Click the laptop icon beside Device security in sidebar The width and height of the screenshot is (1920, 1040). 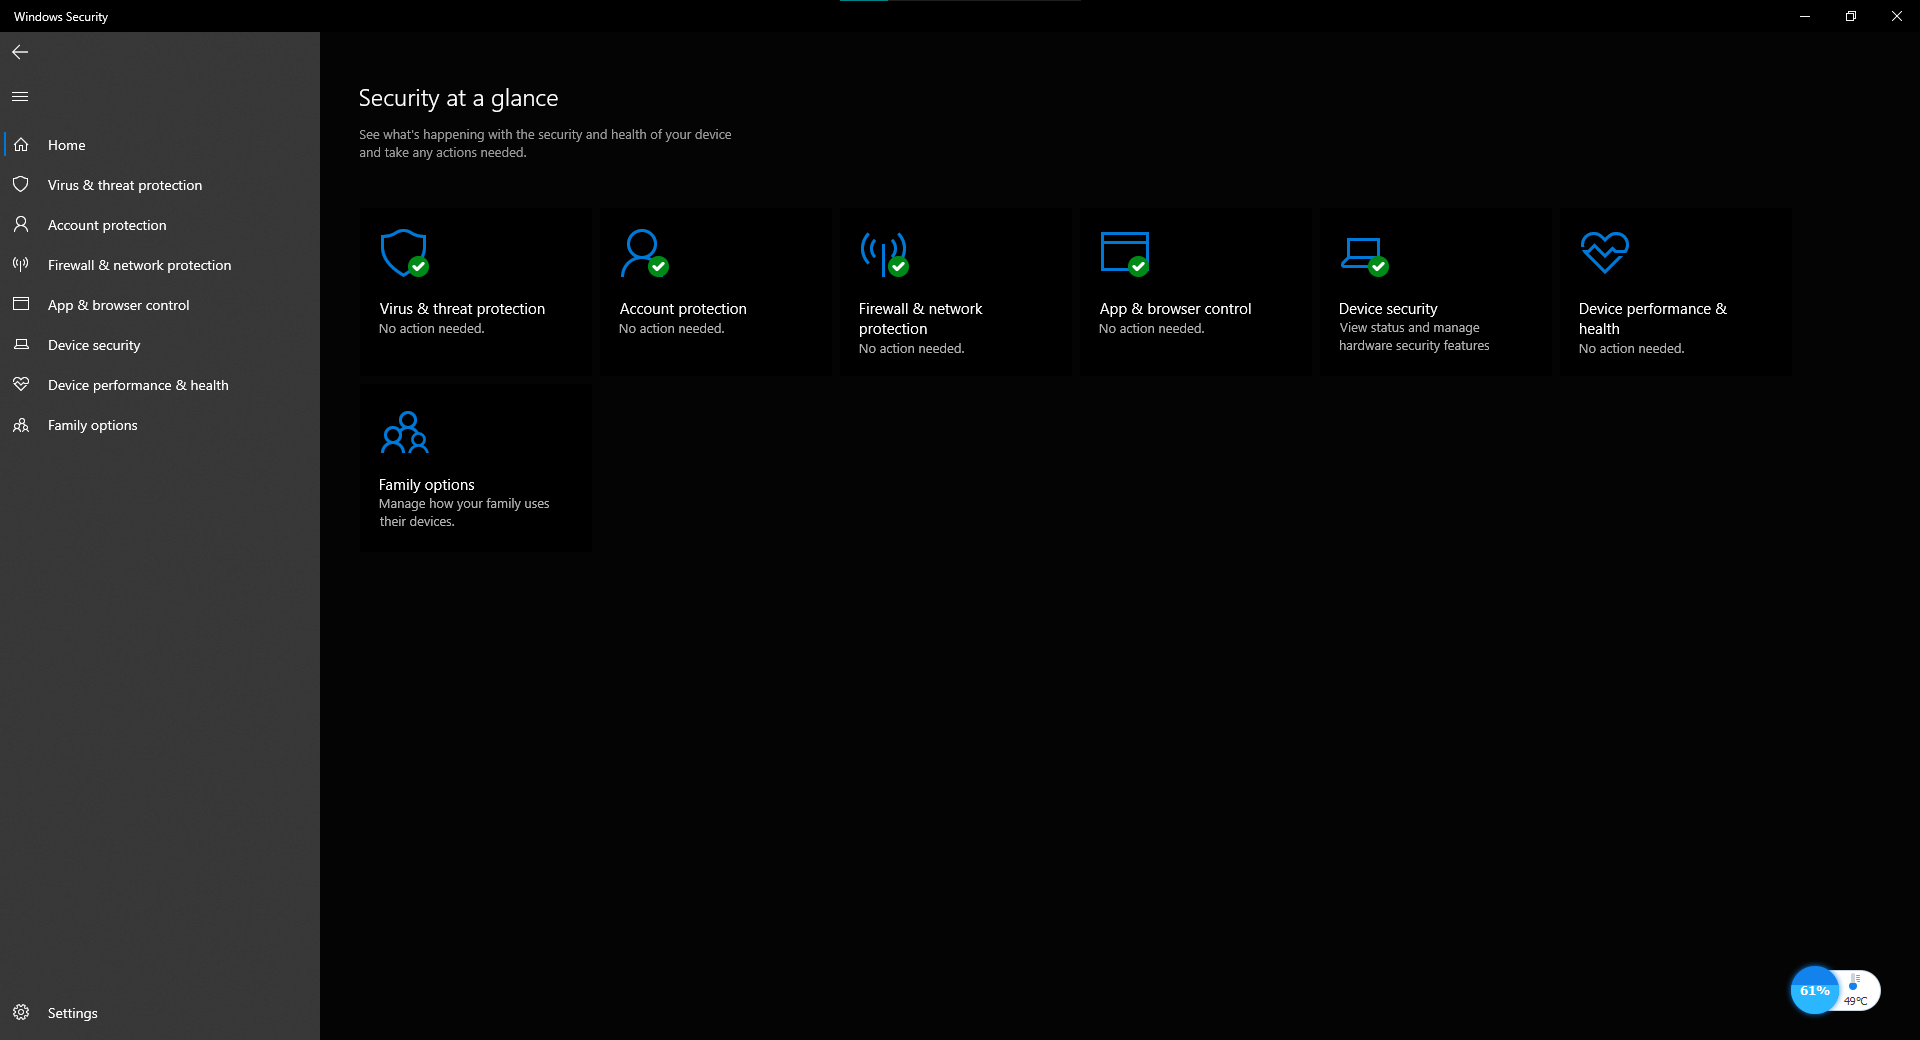point(21,345)
